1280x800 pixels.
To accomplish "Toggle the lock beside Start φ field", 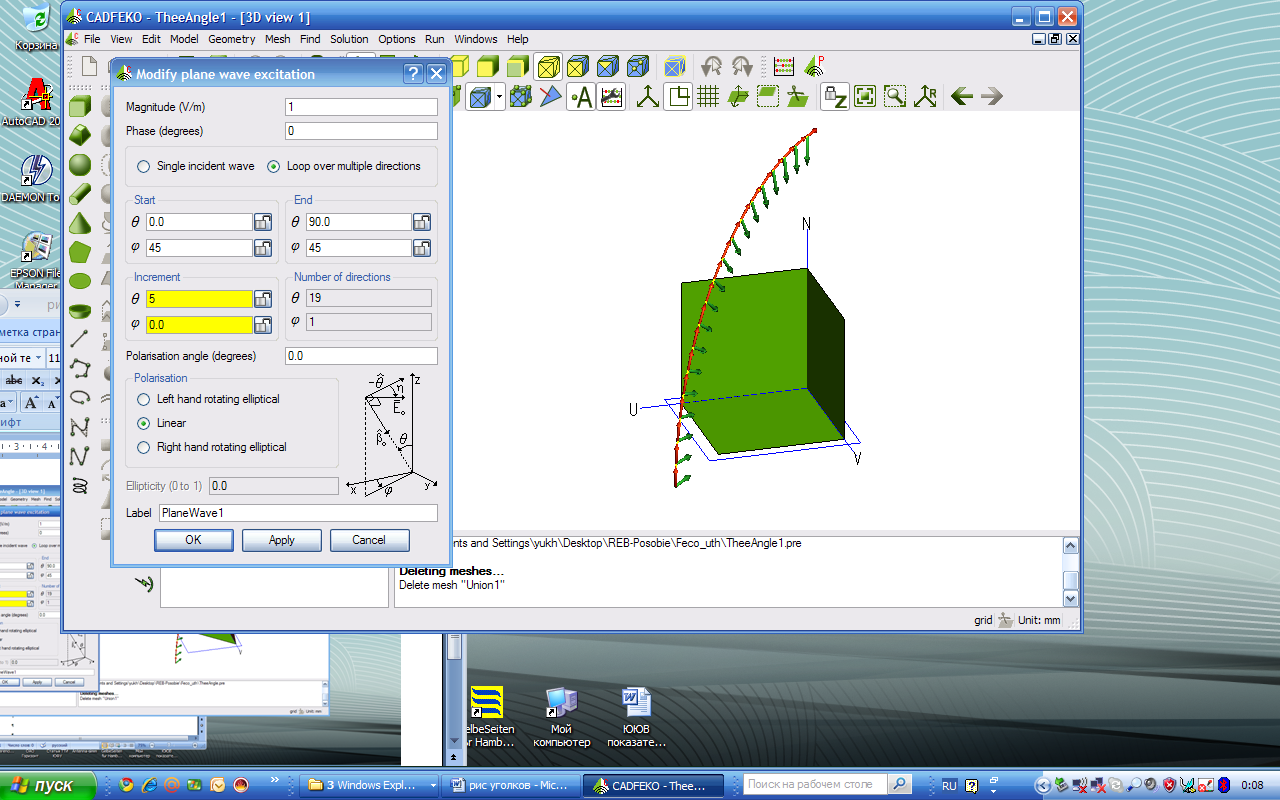I will point(263,248).
